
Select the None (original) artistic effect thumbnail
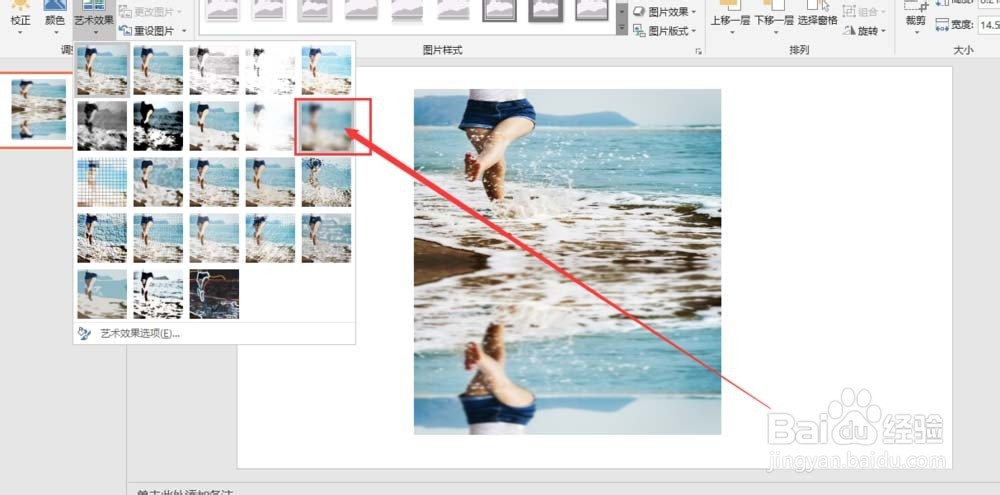102,70
